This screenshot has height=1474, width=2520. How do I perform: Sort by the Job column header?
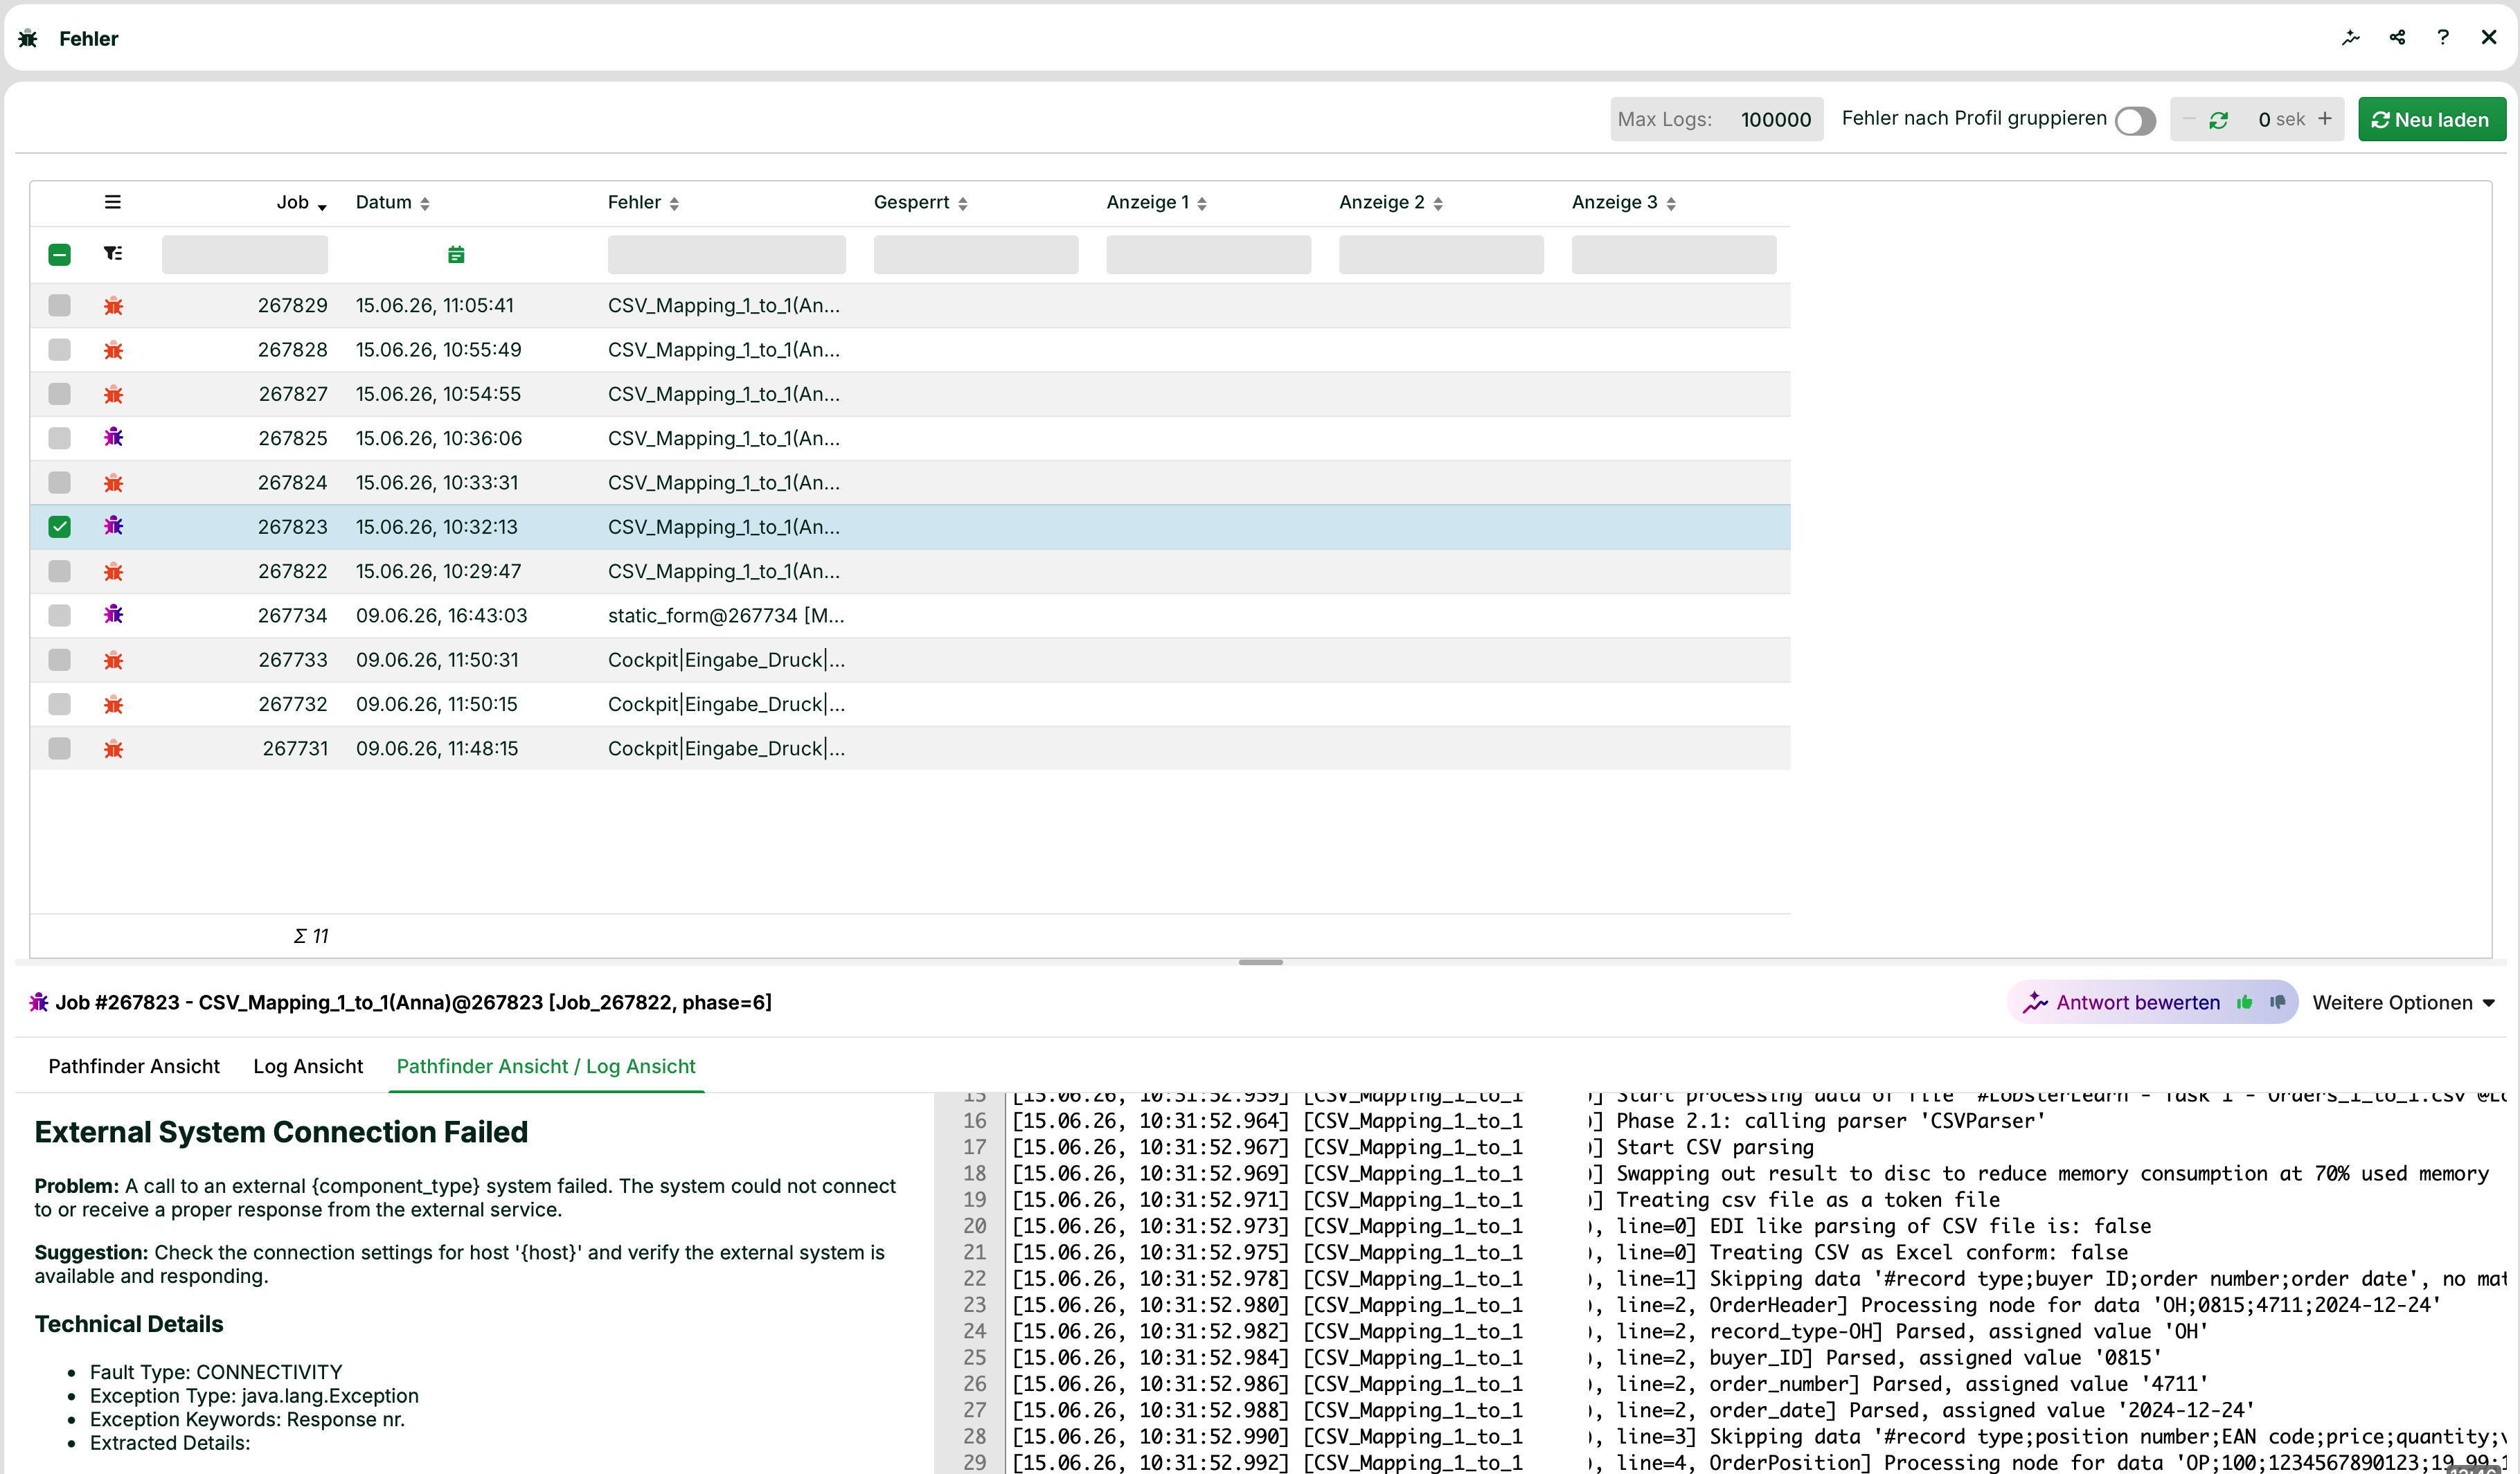tap(301, 203)
